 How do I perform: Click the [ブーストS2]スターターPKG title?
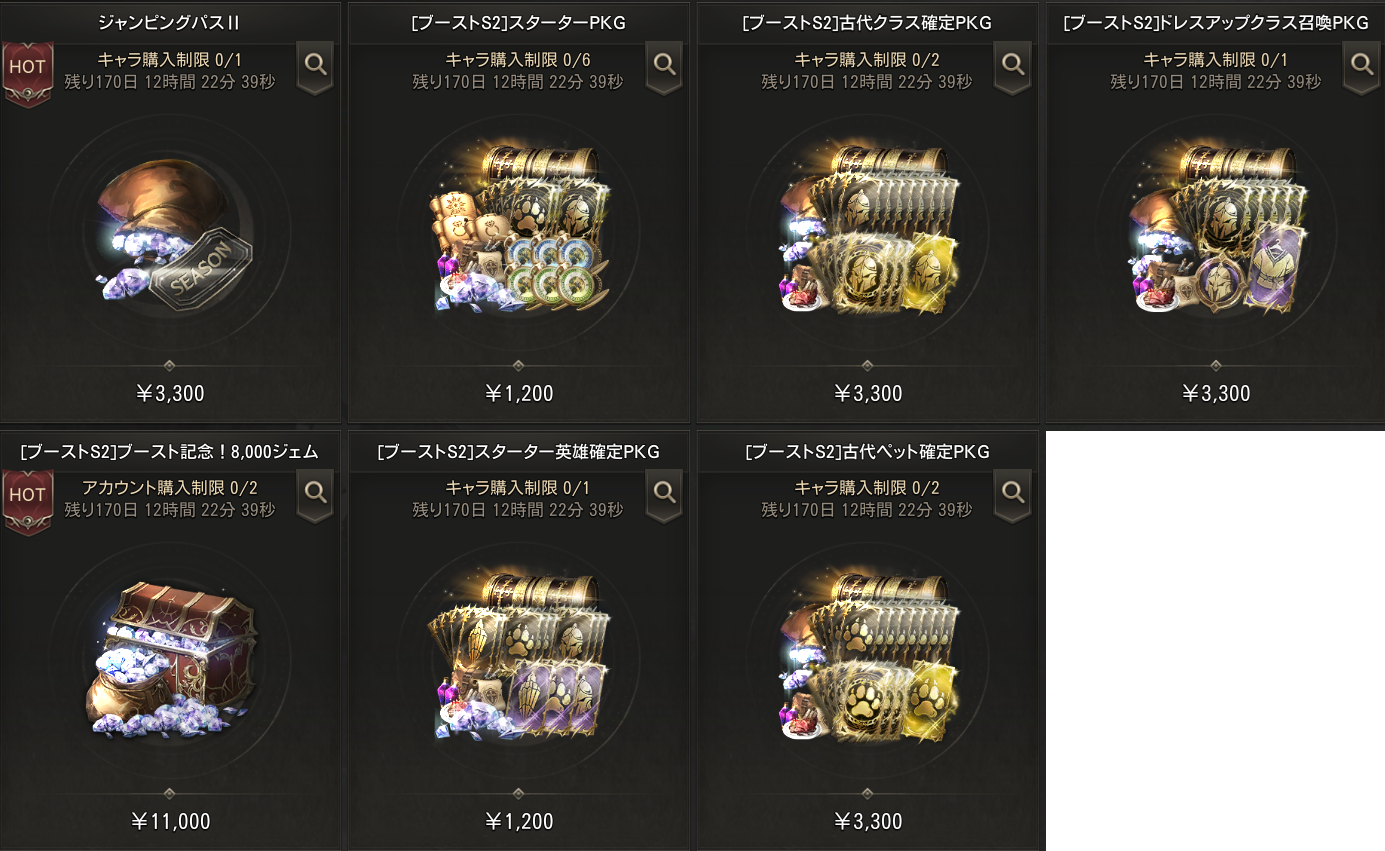coord(518,23)
